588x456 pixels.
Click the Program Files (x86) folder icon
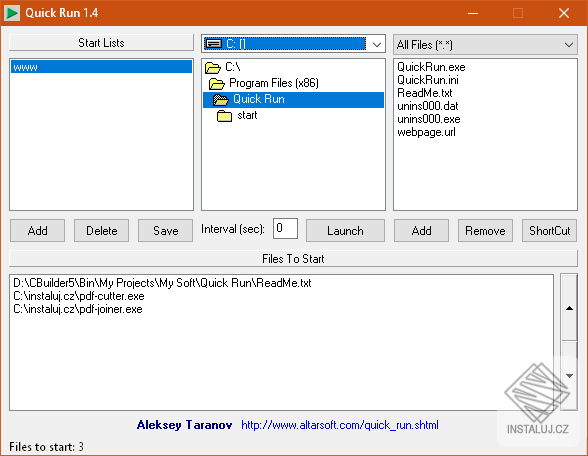pyautogui.click(x=217, y=83)
